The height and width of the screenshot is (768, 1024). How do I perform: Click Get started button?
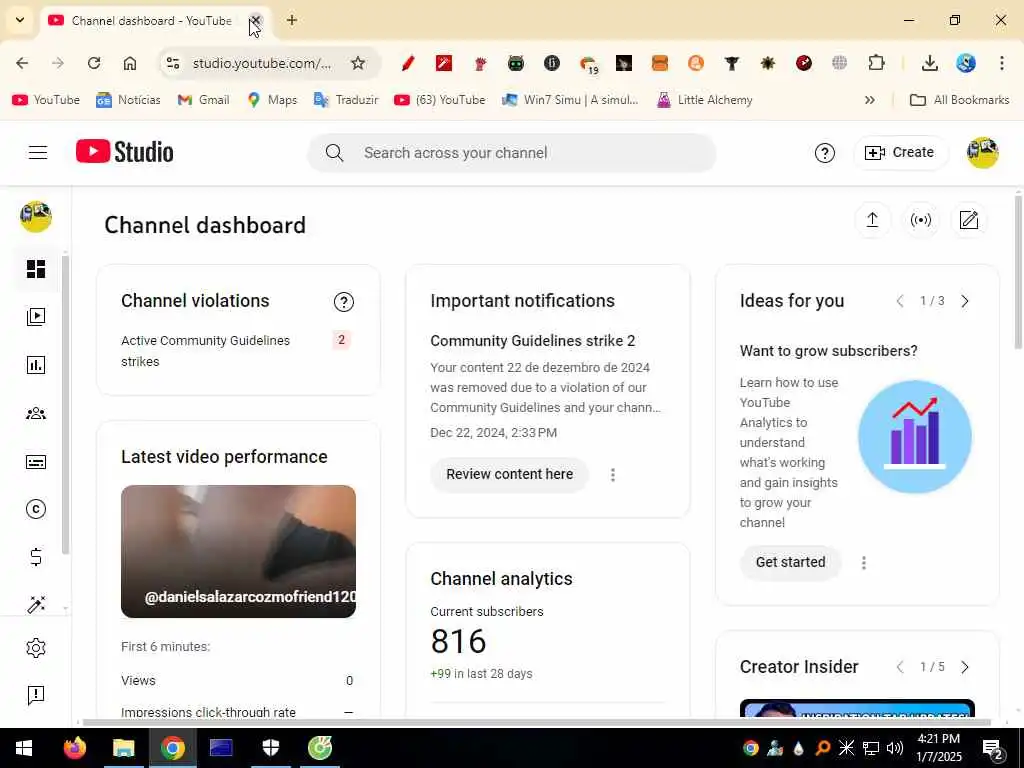[x=790, y=562]
